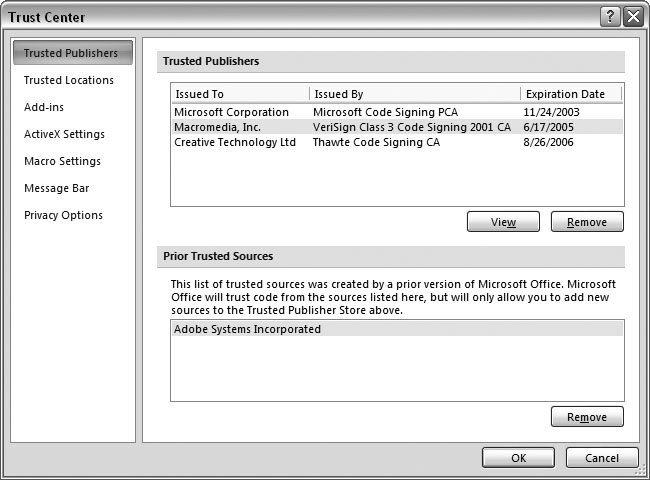Select Adobe Systems Incorporated prior source

tap(248, 329)
